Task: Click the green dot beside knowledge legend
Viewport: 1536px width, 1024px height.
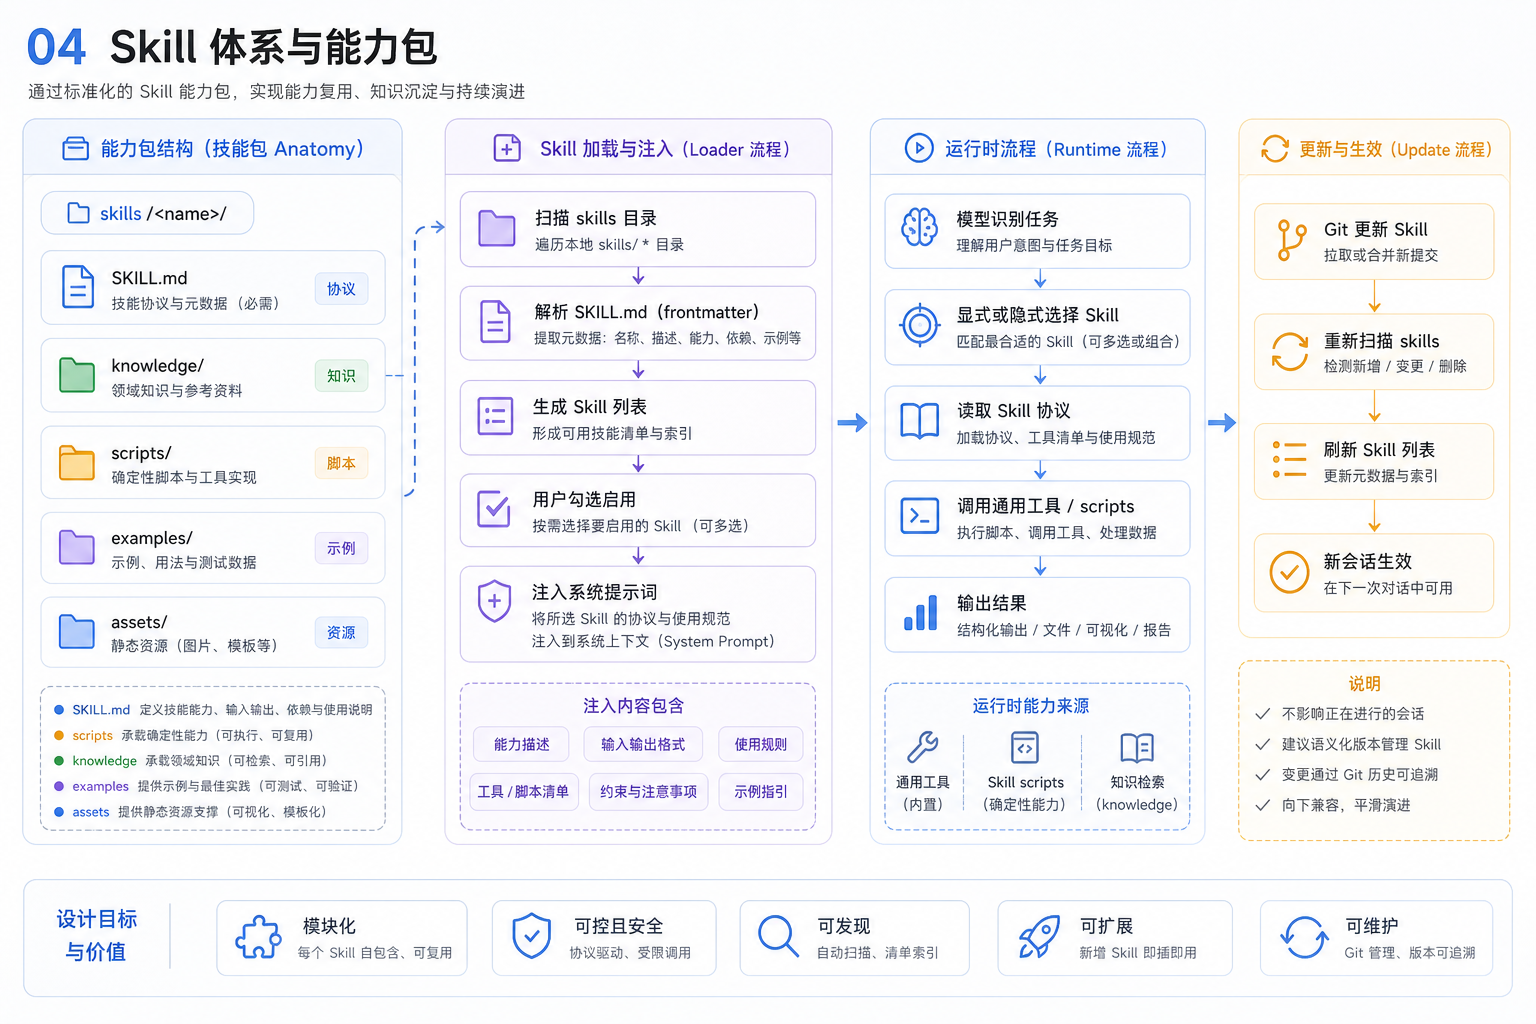Action: point(59,761)
